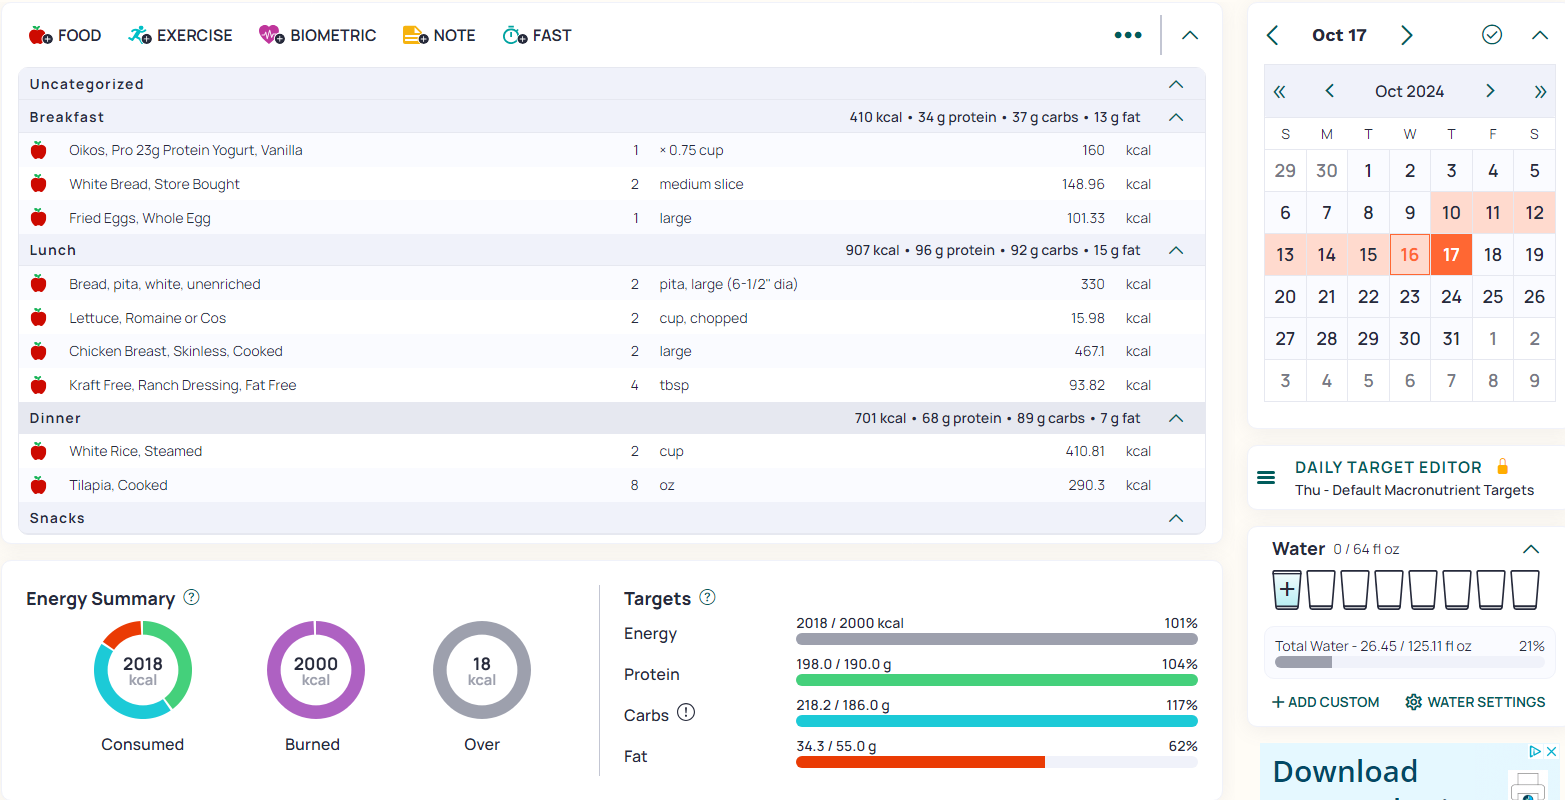Viewport: 1565px width, 800px height.
Task: Click the Total Water progress bar
Action: (x=1410, y=662)
